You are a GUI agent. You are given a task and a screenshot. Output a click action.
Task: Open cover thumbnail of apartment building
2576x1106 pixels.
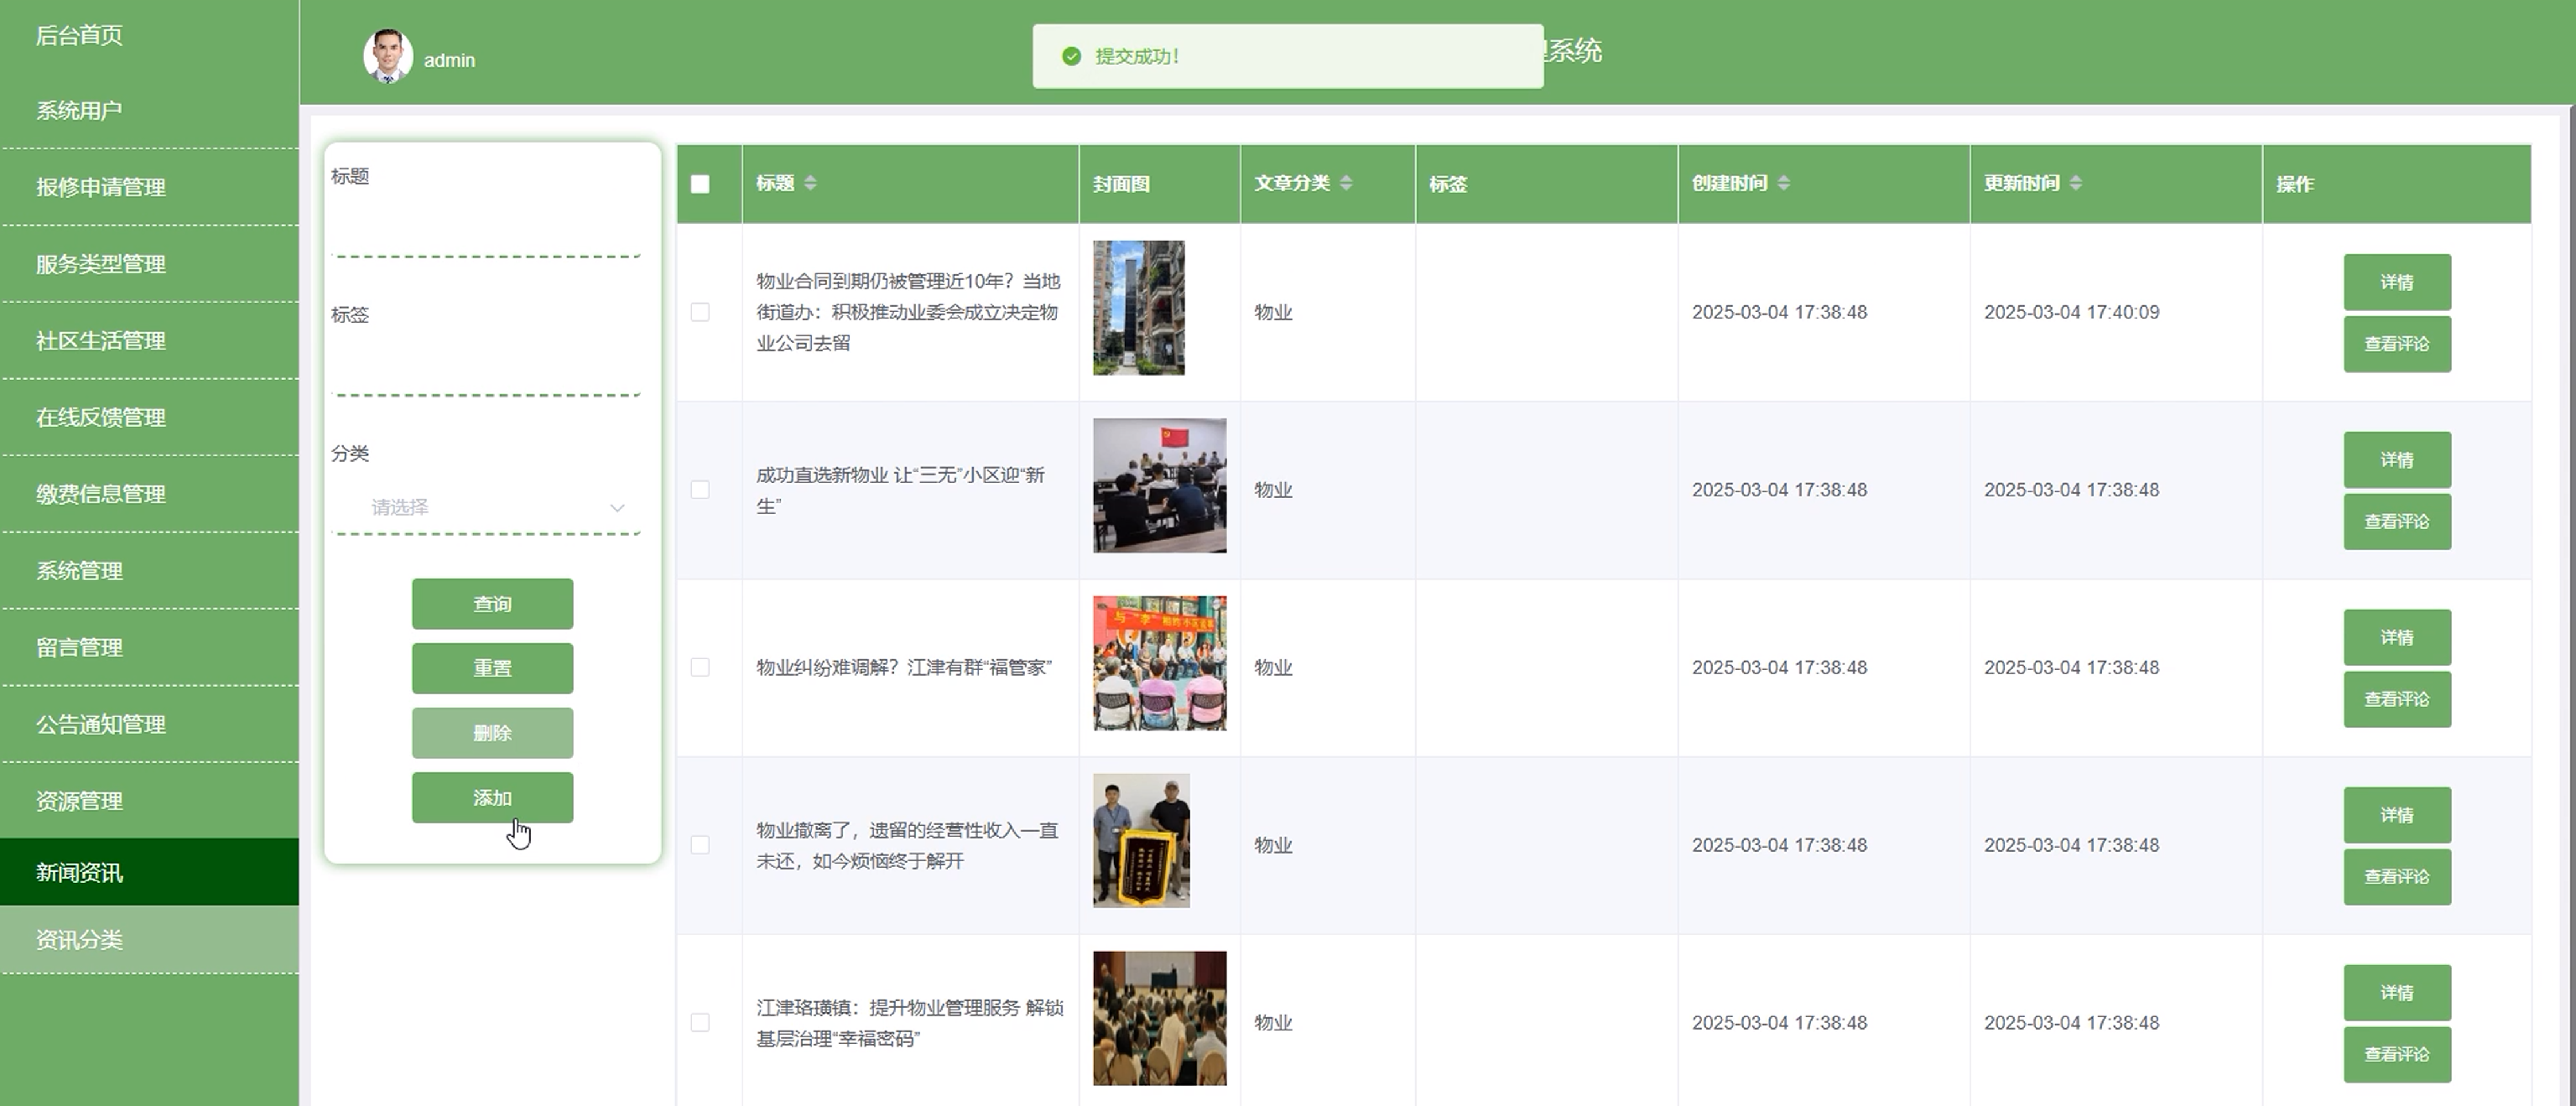tap(1138, 308)
